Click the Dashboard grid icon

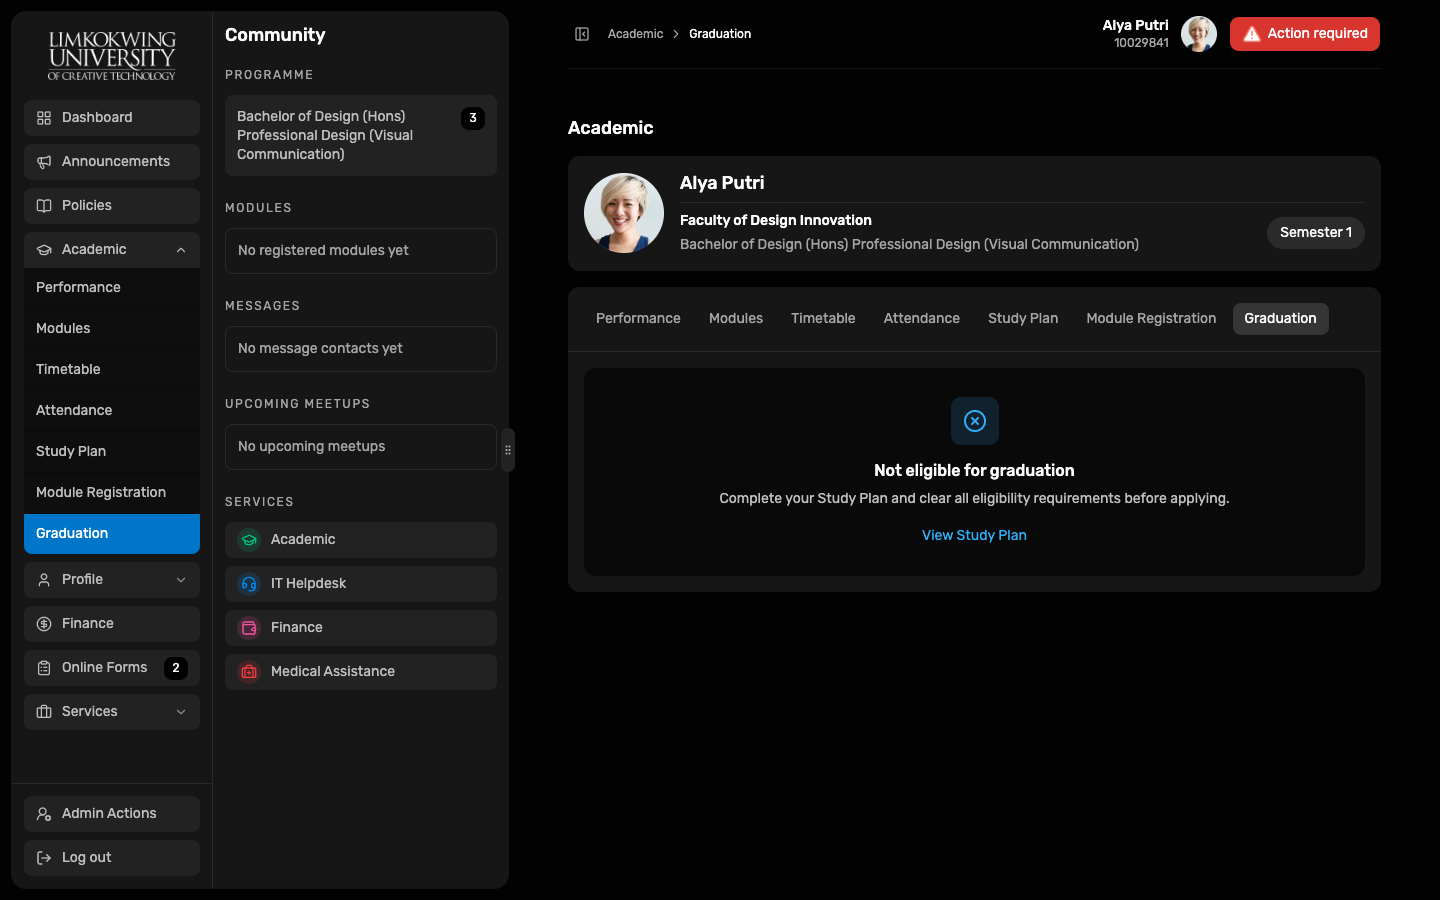44,118
